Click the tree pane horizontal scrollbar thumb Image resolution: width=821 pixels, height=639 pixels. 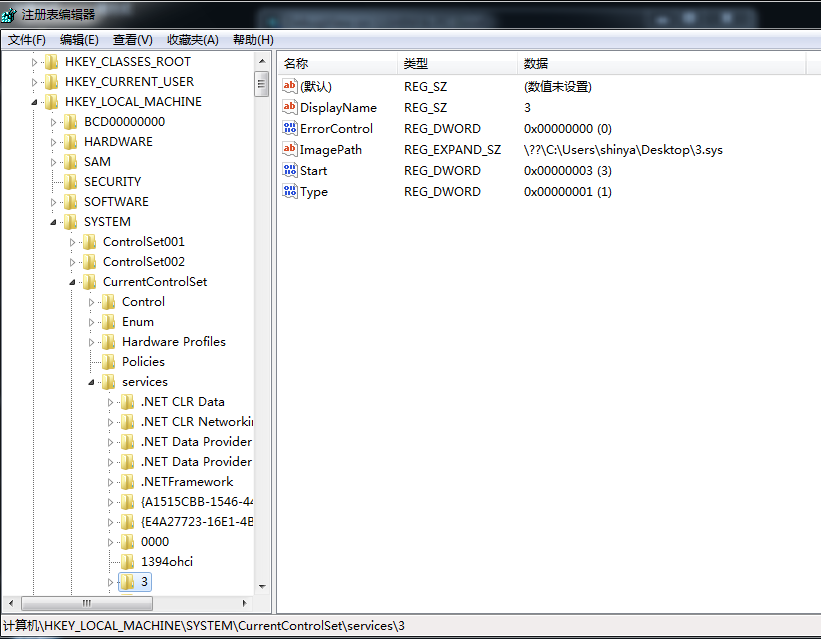click(x=87, y=603)
